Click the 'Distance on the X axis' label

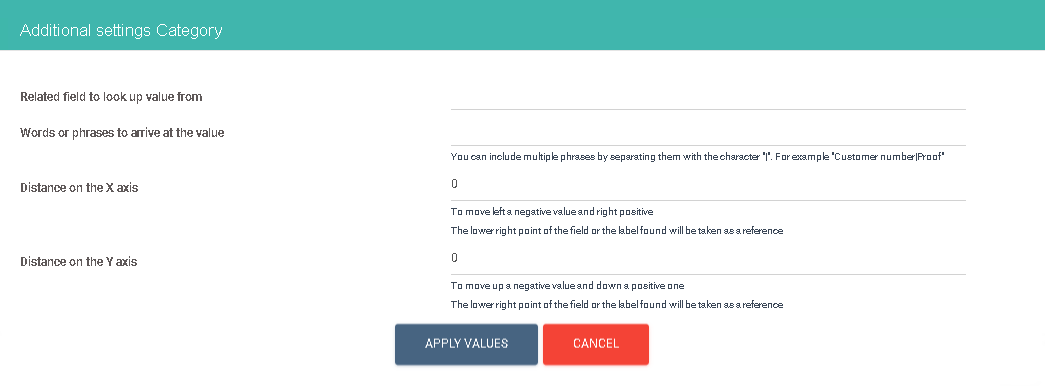[79, 187]
